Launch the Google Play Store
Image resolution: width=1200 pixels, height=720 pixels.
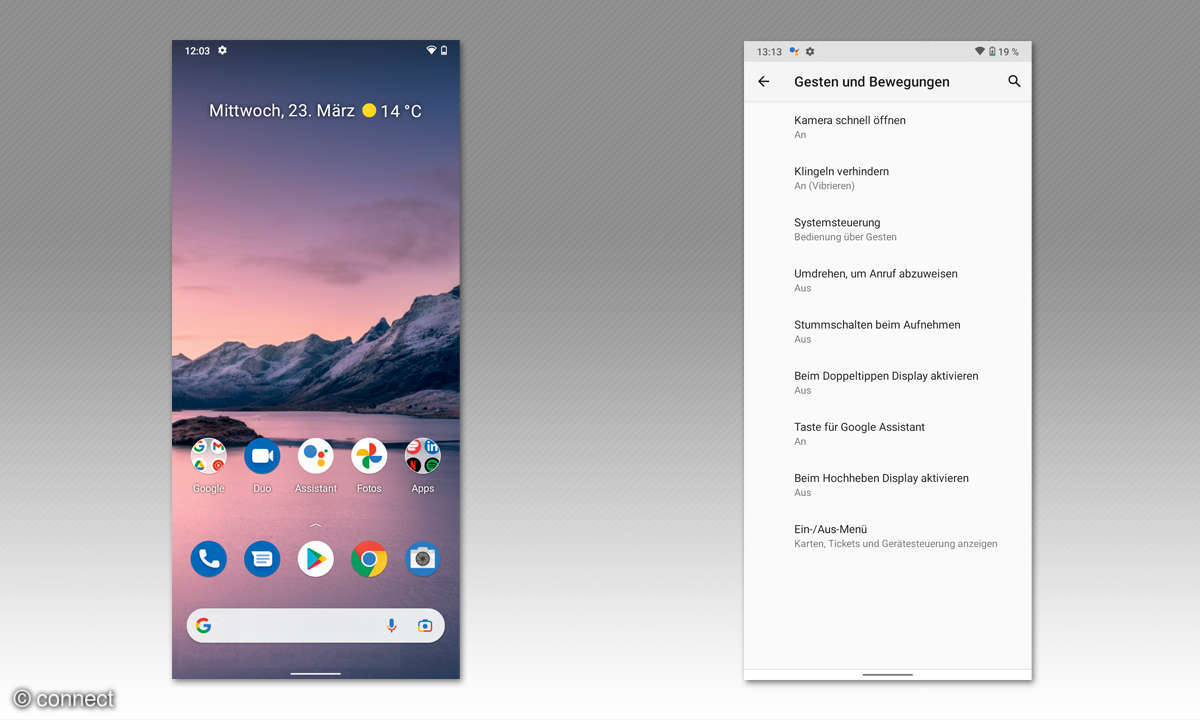click(316, 559)
